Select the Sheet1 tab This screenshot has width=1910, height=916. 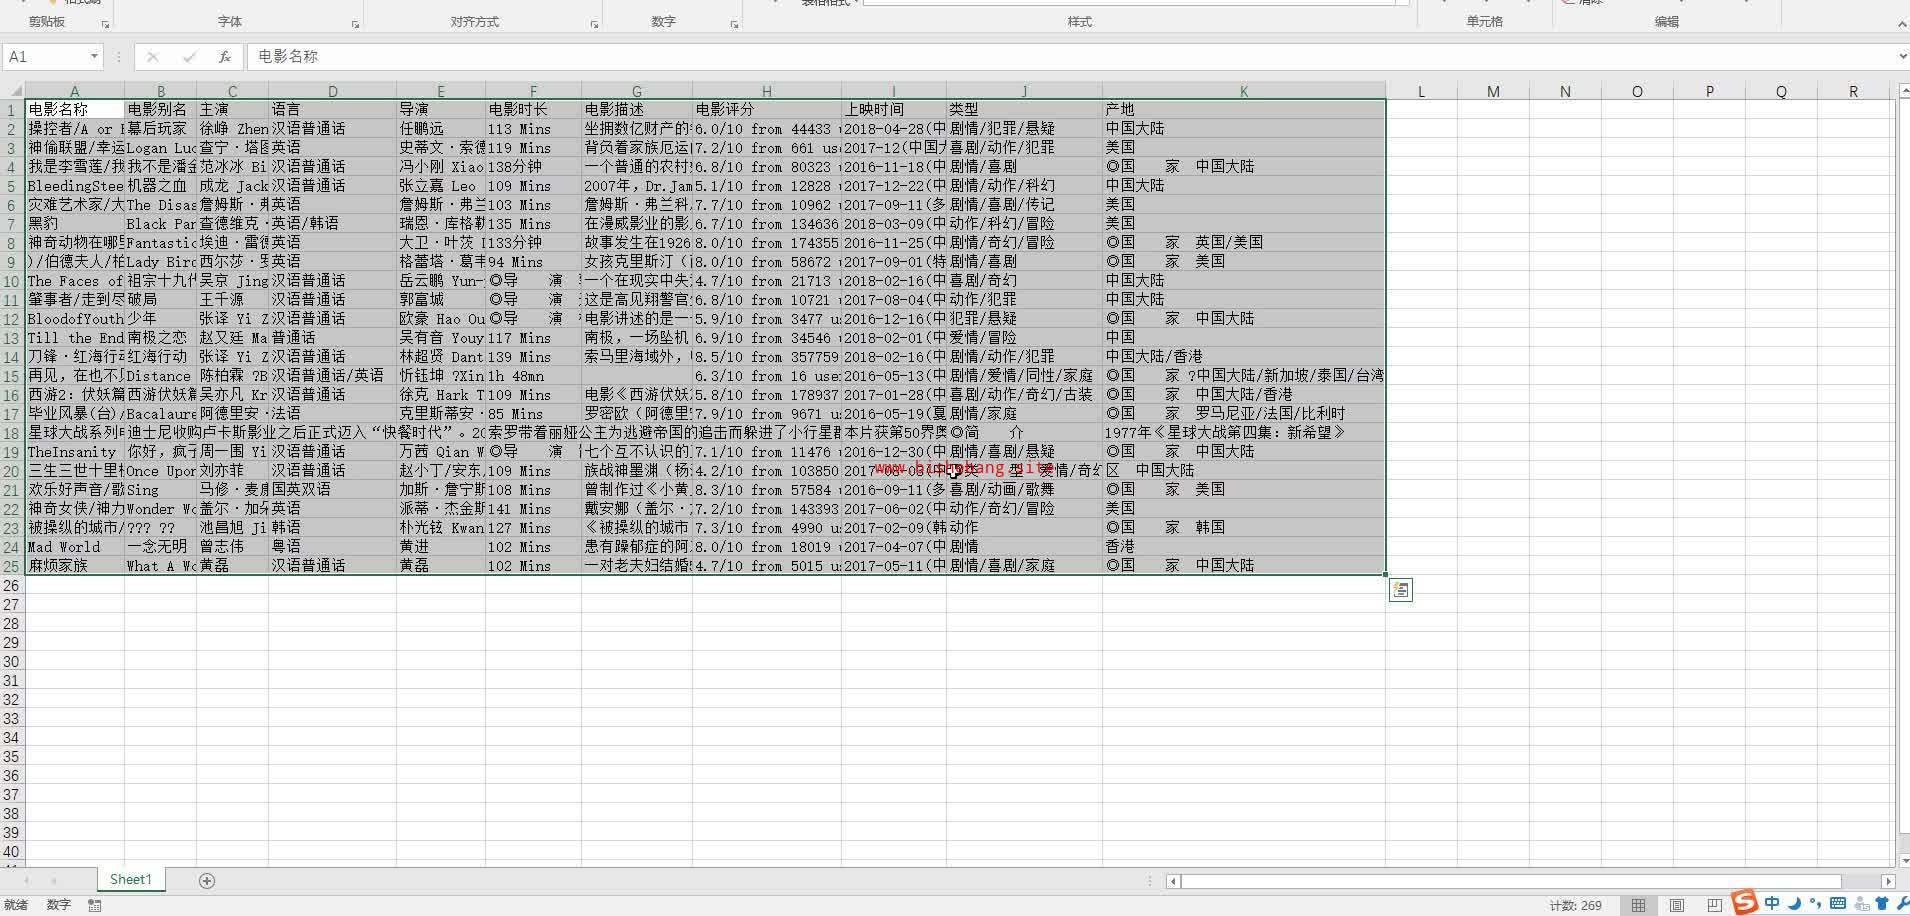131,880
